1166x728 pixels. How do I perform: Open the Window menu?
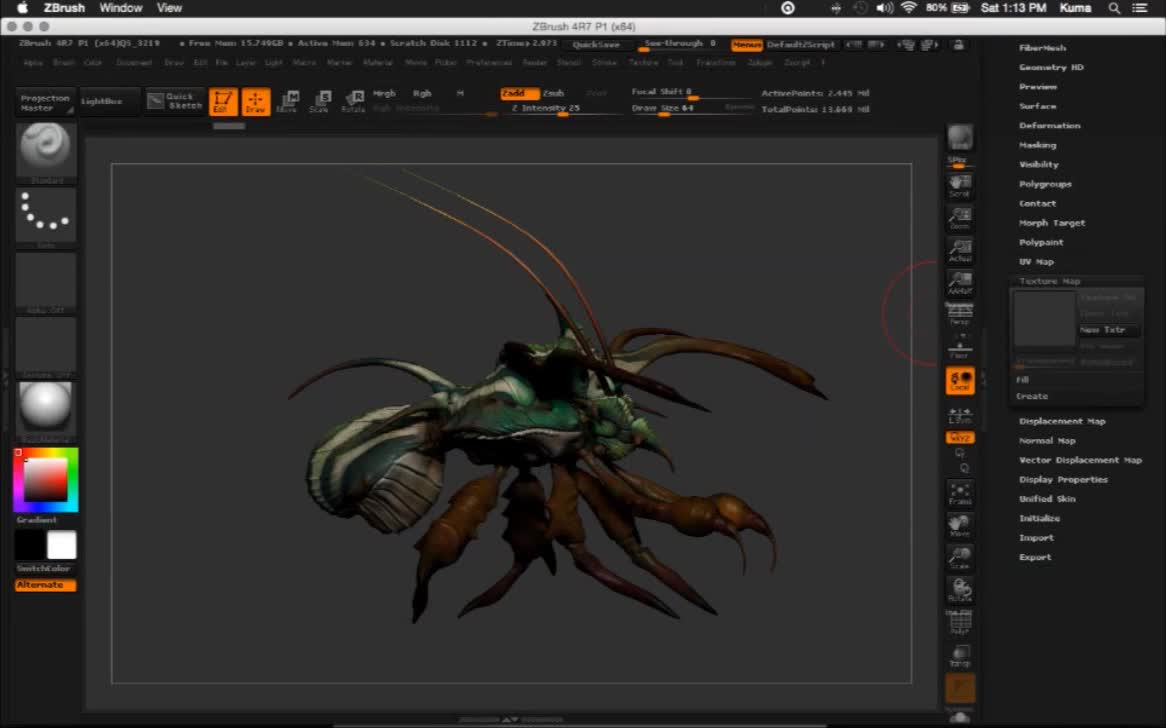[x=120, y=8]
